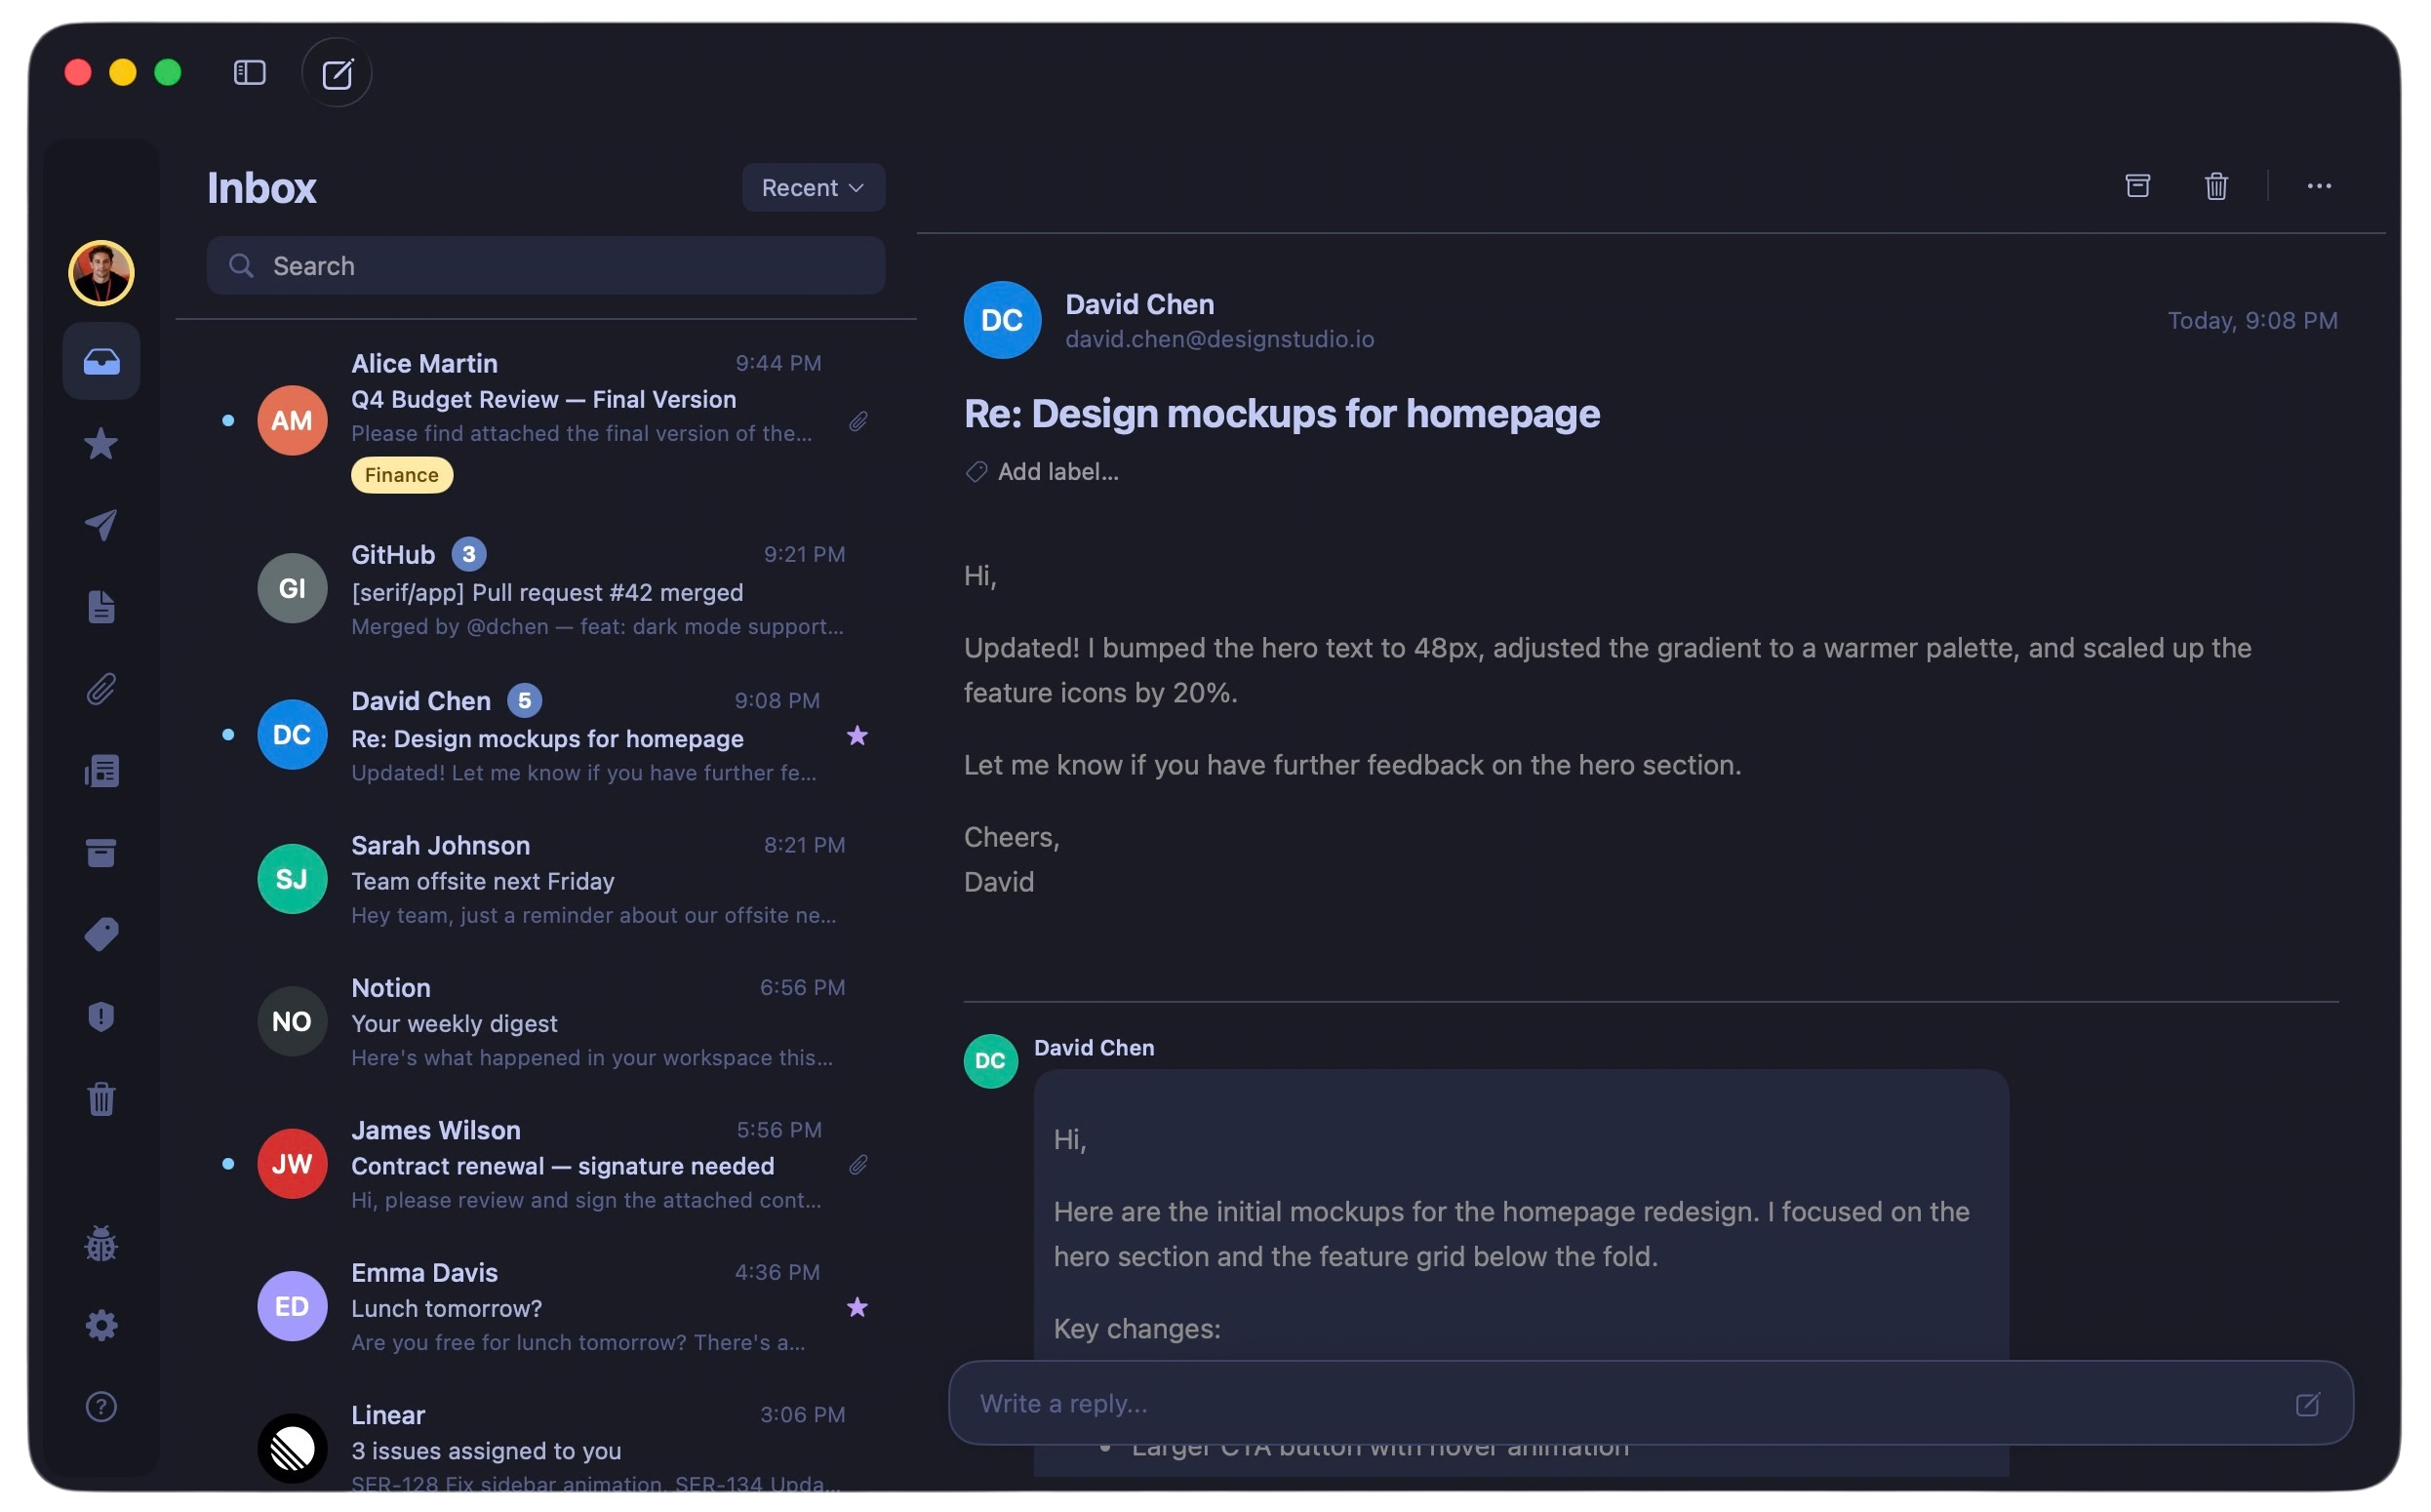The image size is (2431, 1512).
Task: Open the Spam folder shield icon
Action: click(100, 1017)
